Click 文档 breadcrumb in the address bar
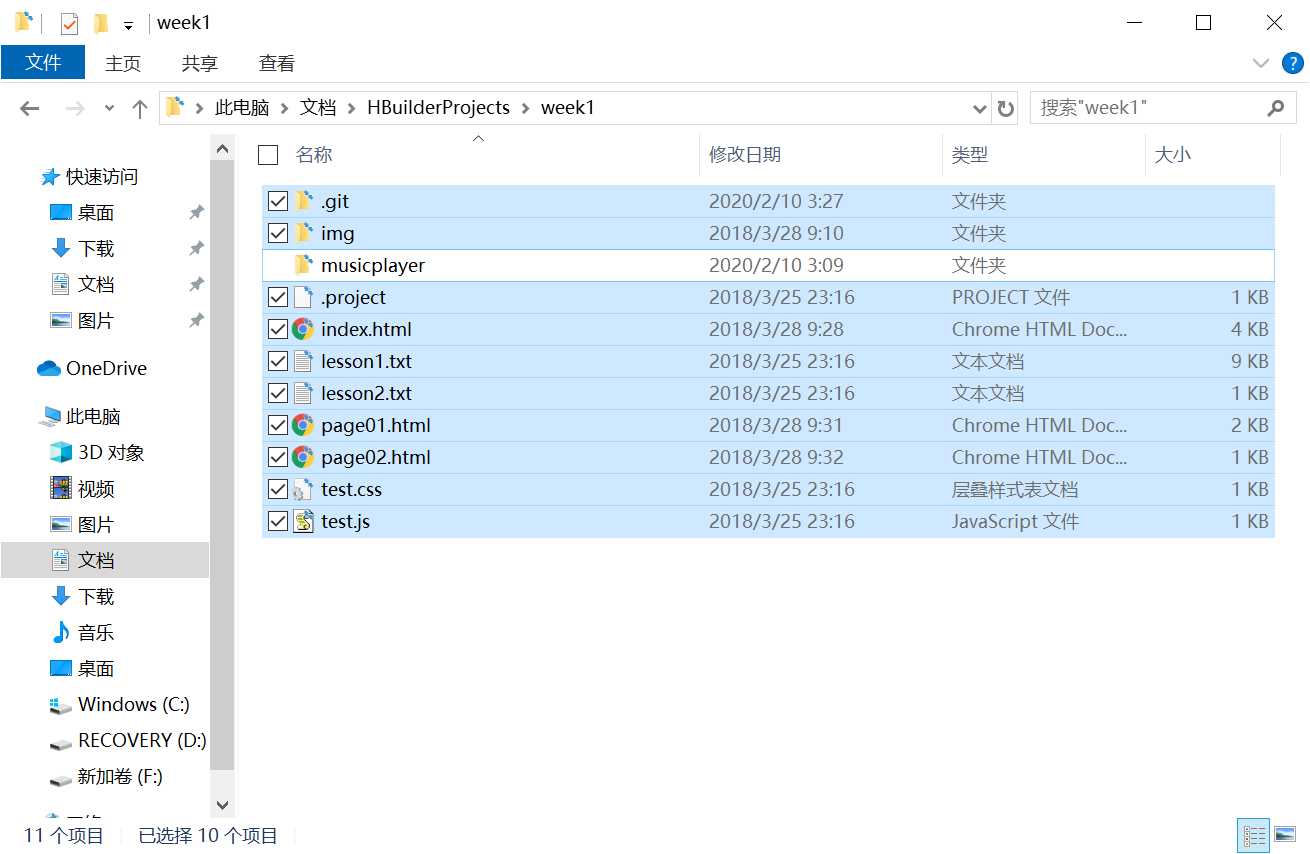 tap(318, 108)
